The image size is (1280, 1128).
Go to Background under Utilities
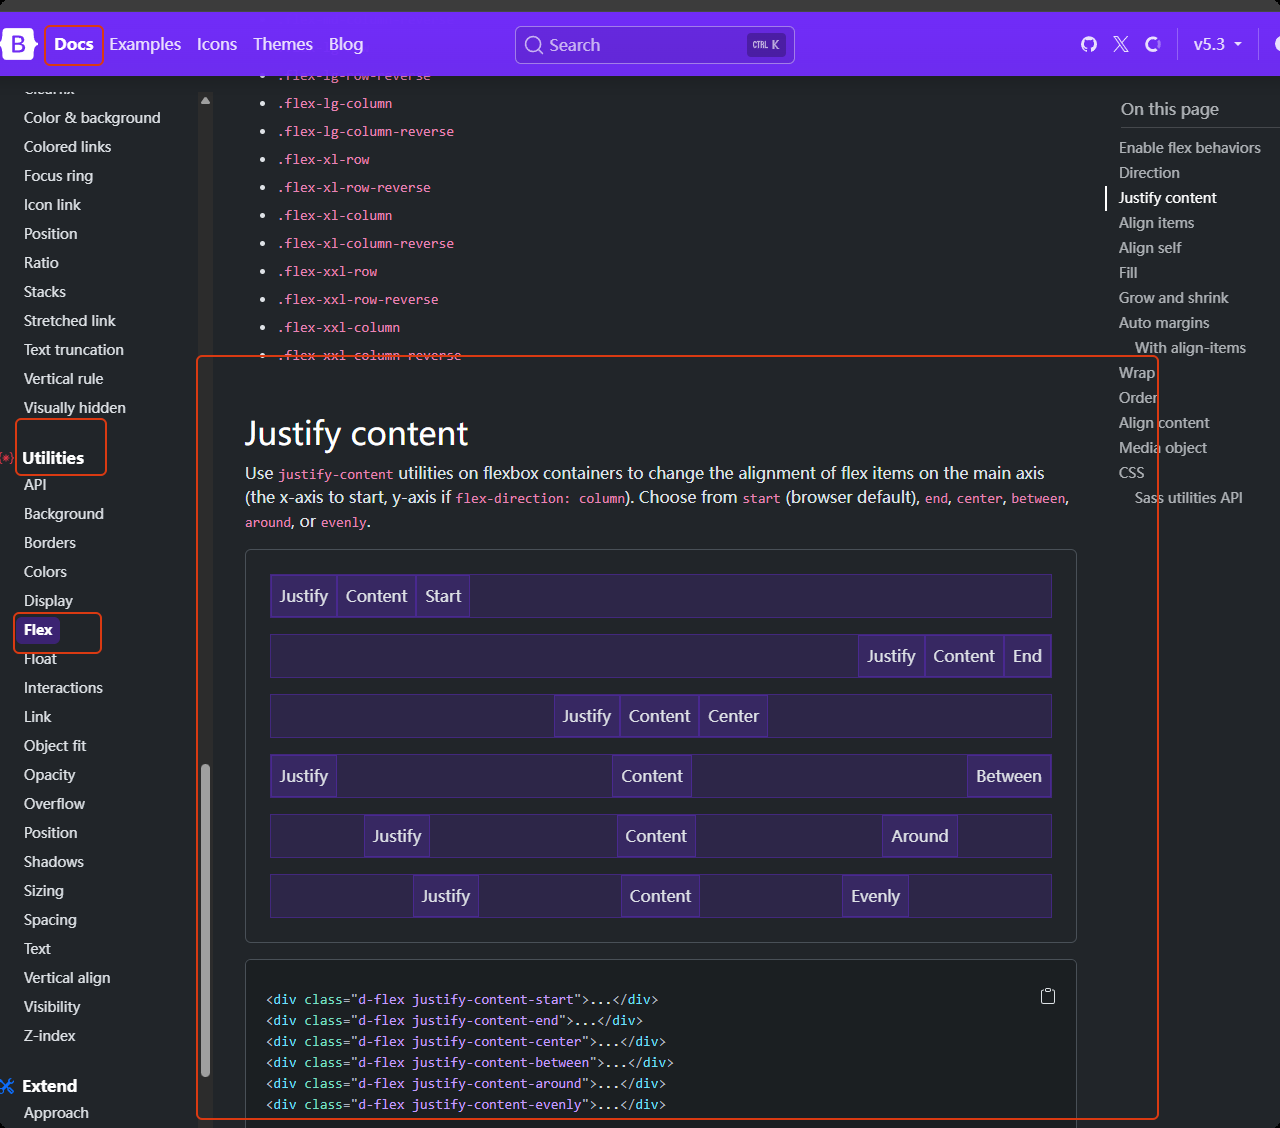64,514
